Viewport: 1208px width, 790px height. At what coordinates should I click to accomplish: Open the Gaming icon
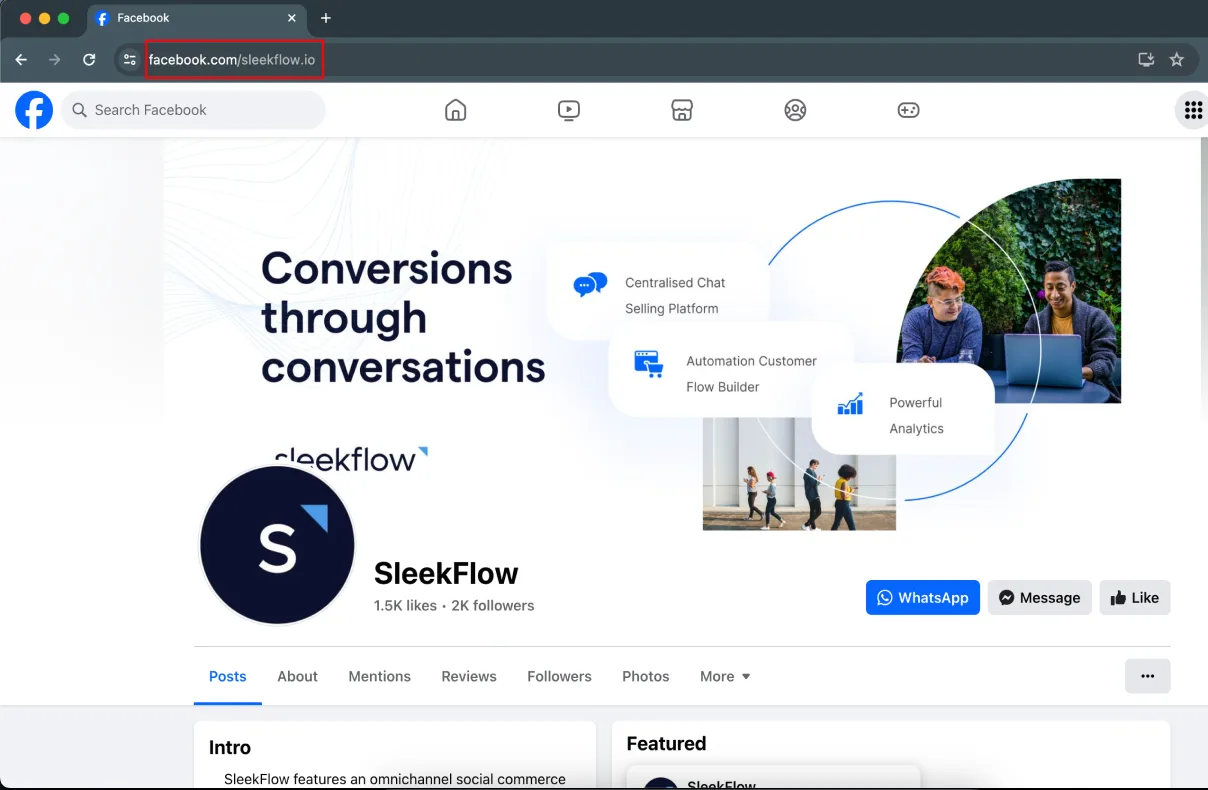tap(908, 110)
